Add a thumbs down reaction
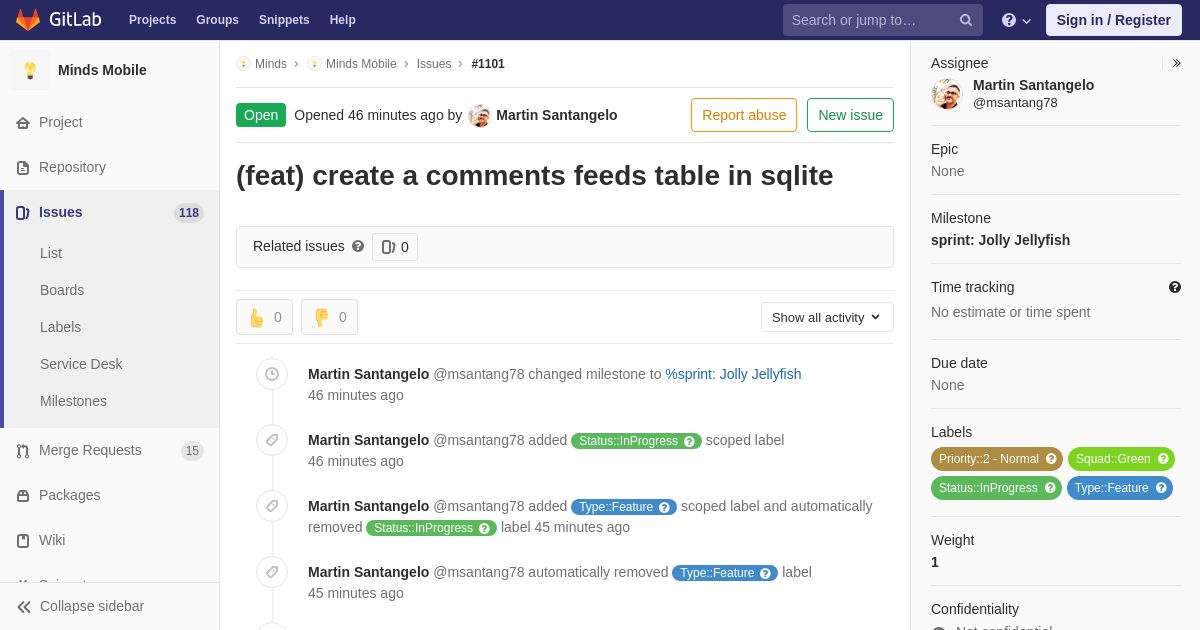 point(329,317)
